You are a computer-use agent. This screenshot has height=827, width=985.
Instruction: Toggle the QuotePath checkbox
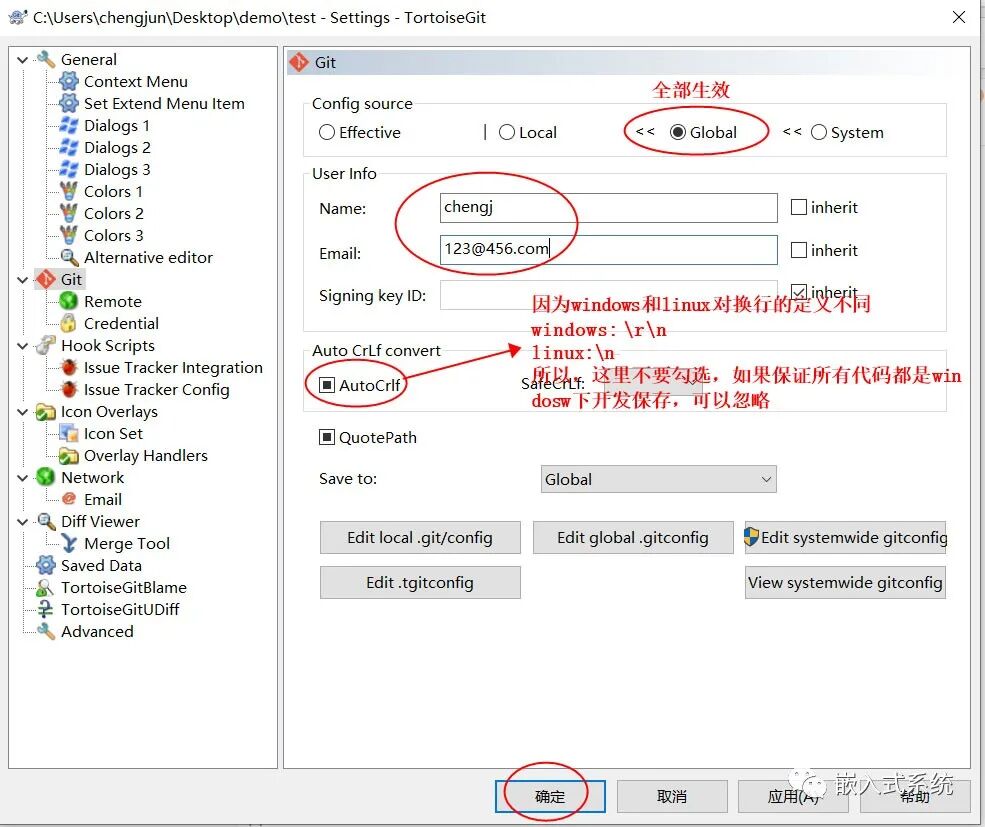(x=327, y=437)
